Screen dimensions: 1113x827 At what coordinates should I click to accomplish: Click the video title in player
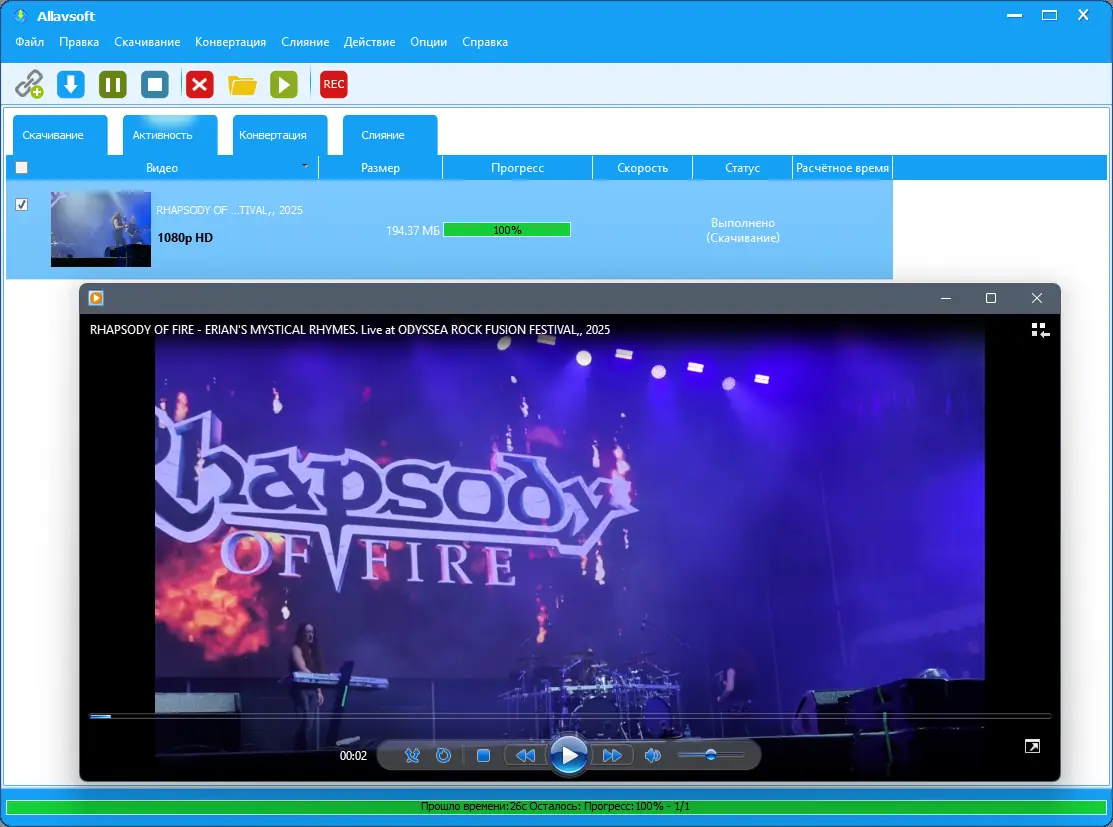pos(350,329)
